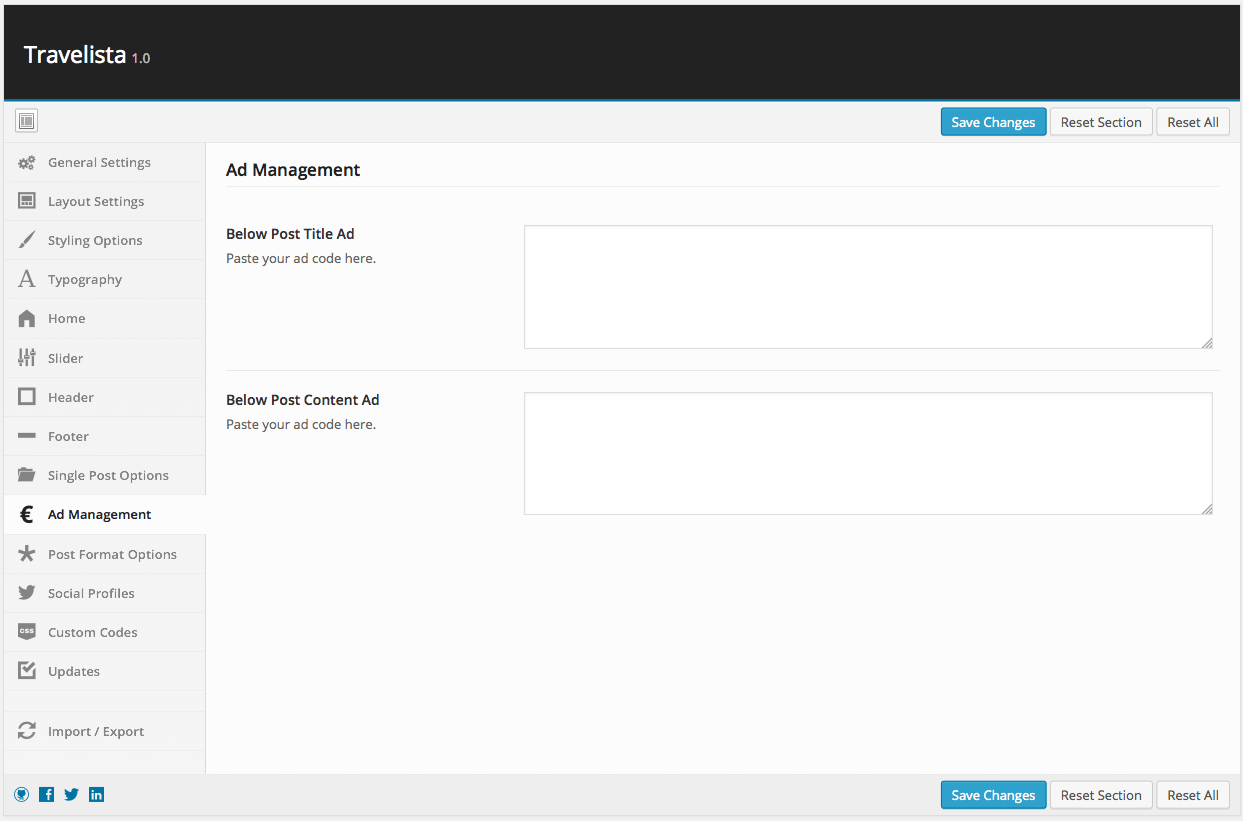The height and width of the screenshot is (821, 1243).
Task: Select the Header section
Action: [105, 397]
